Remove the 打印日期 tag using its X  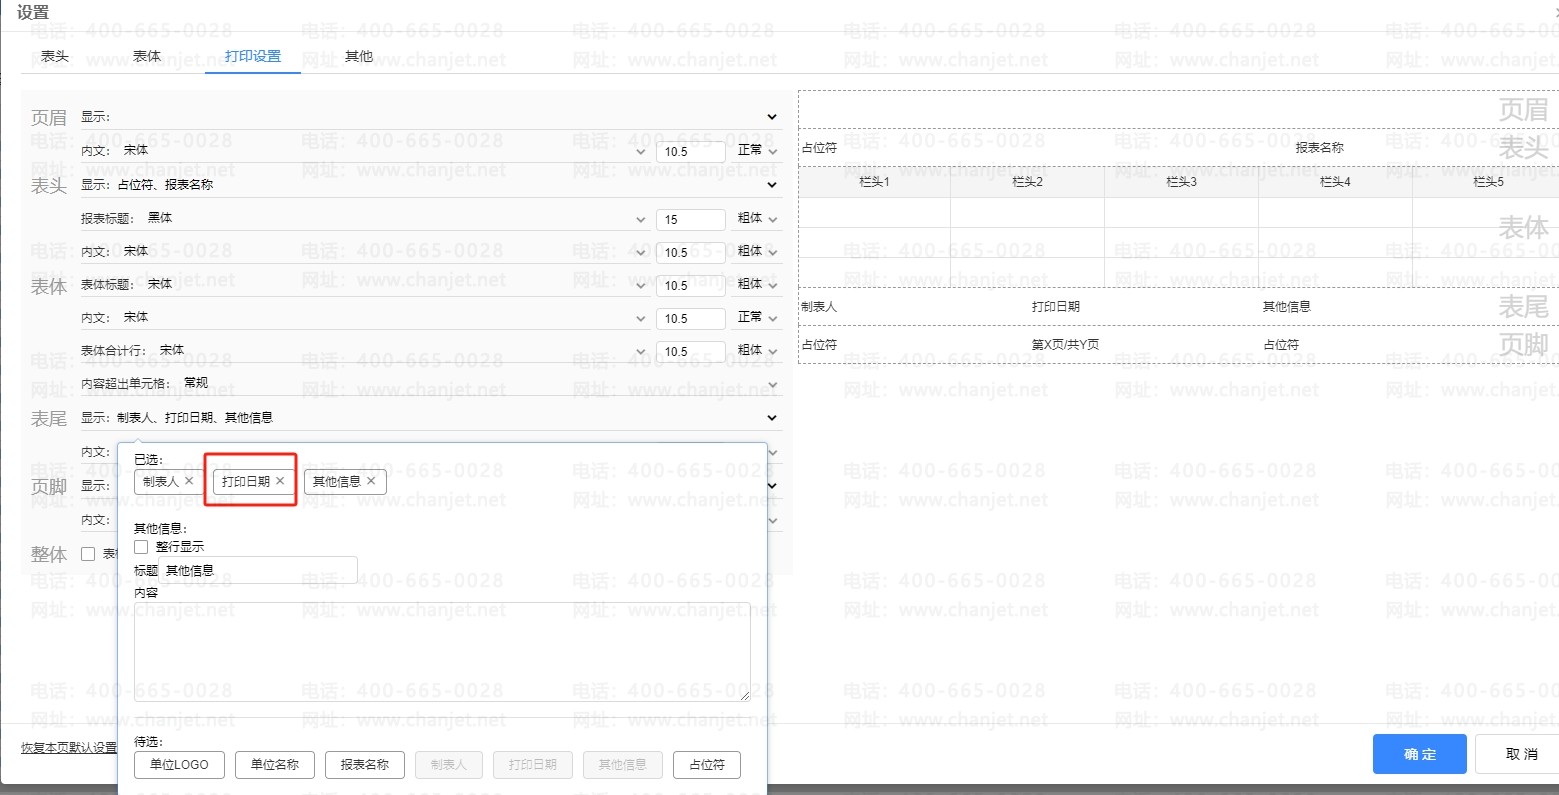coord(281,481)
